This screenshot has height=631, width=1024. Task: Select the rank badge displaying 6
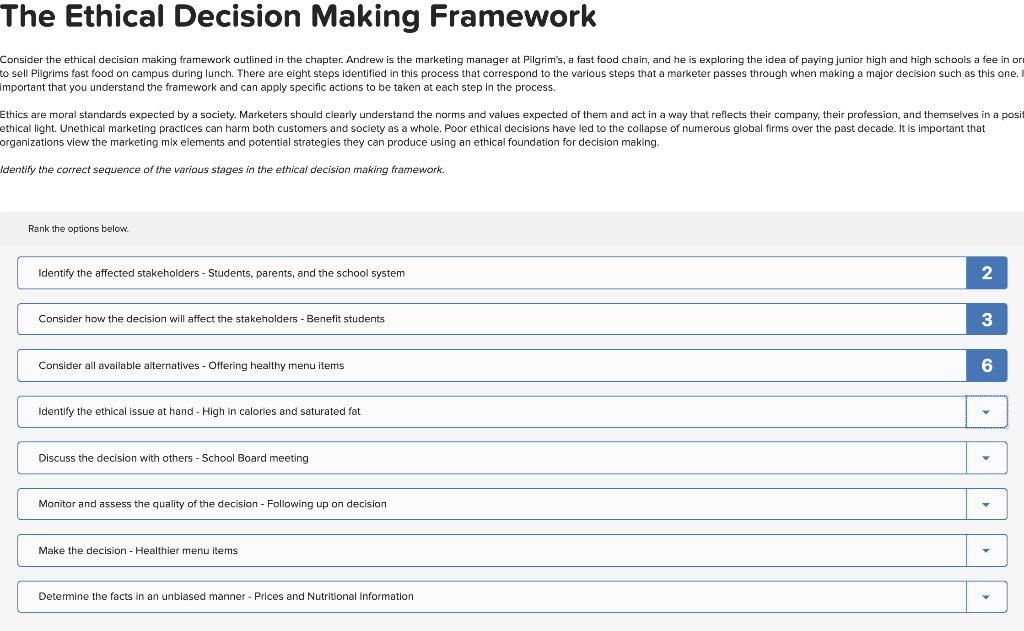[986, 365]
